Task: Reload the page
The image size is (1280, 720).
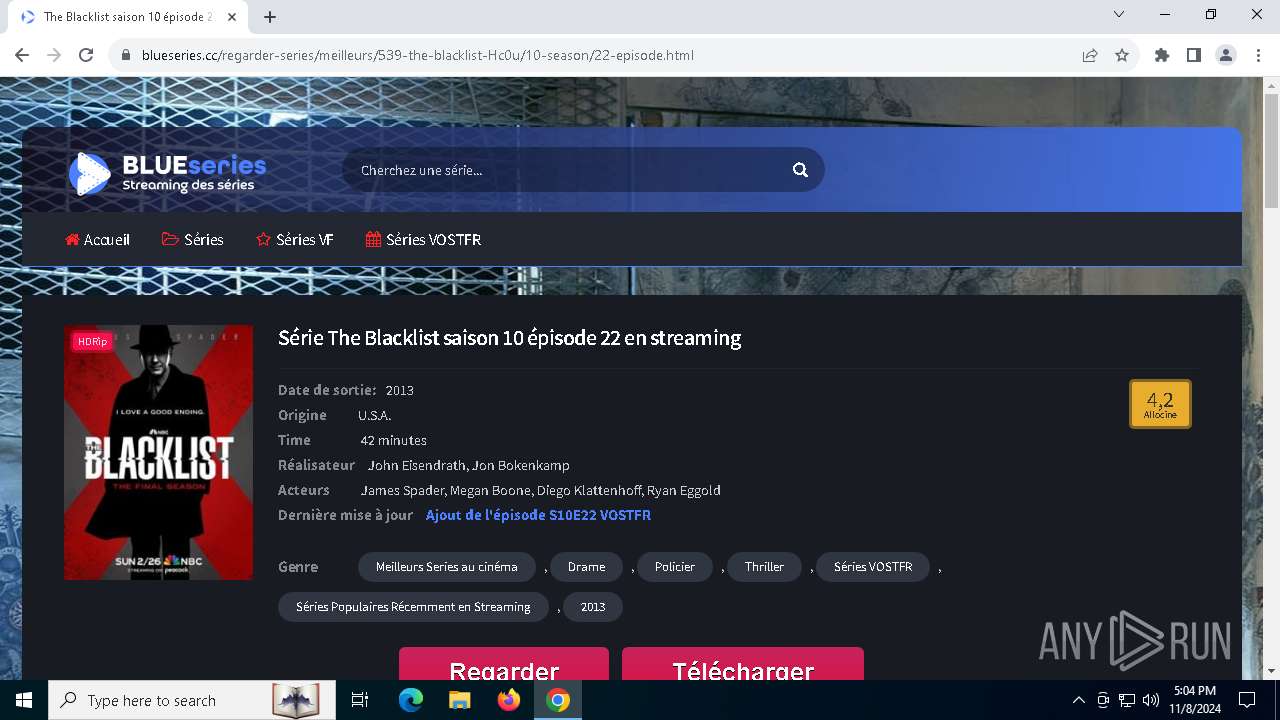Action: (x=86, y=55)
